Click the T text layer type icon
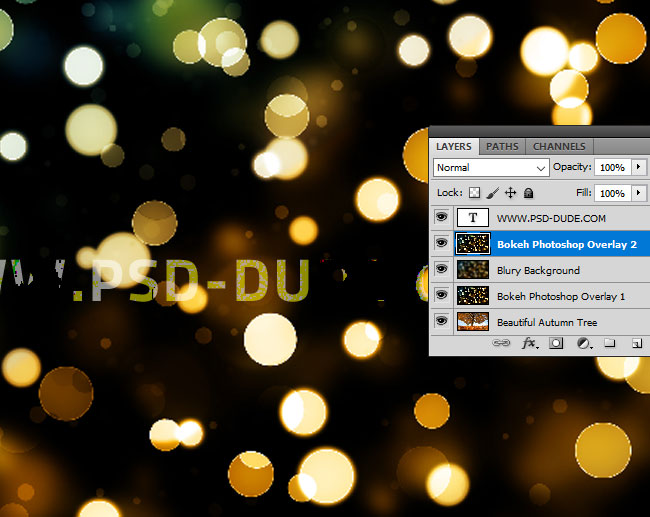Image resolution: width=650 pixels, height=517 pixels. coord(473,218)
